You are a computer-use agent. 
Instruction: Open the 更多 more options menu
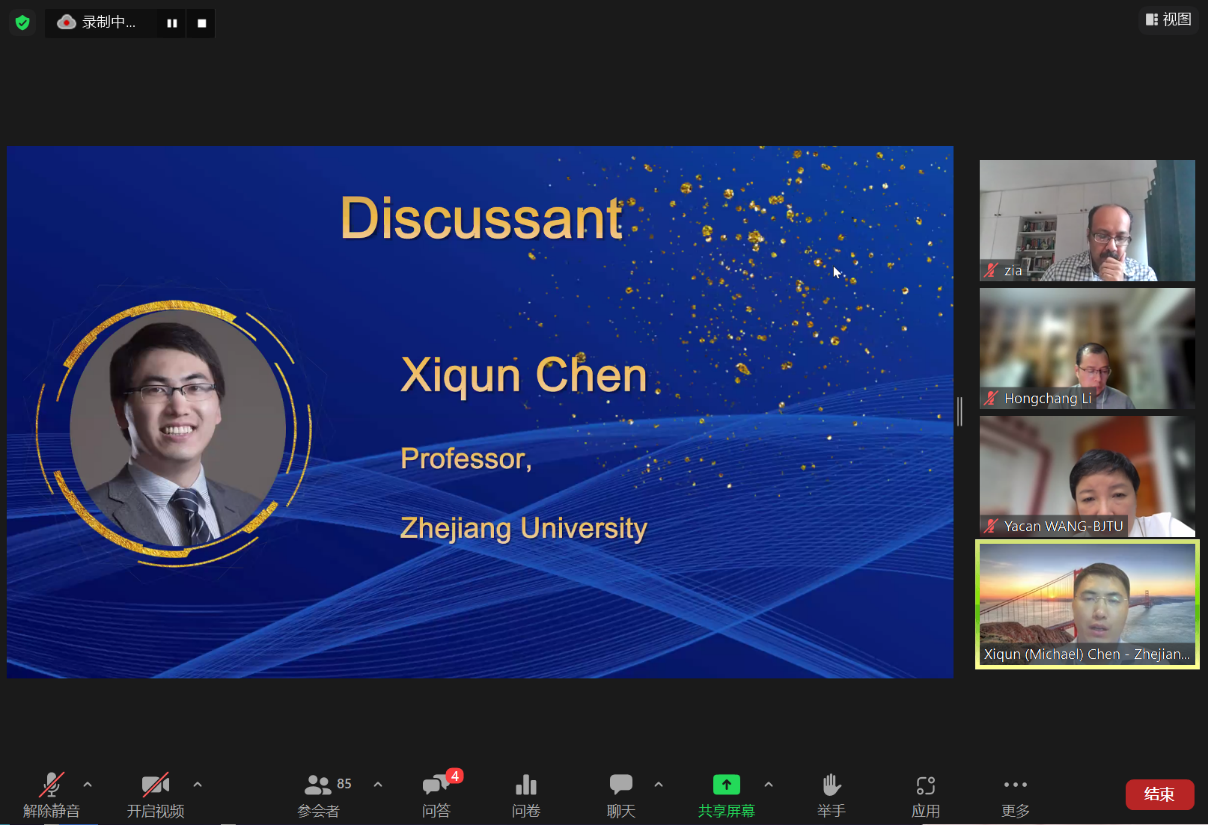point(1015,796)
